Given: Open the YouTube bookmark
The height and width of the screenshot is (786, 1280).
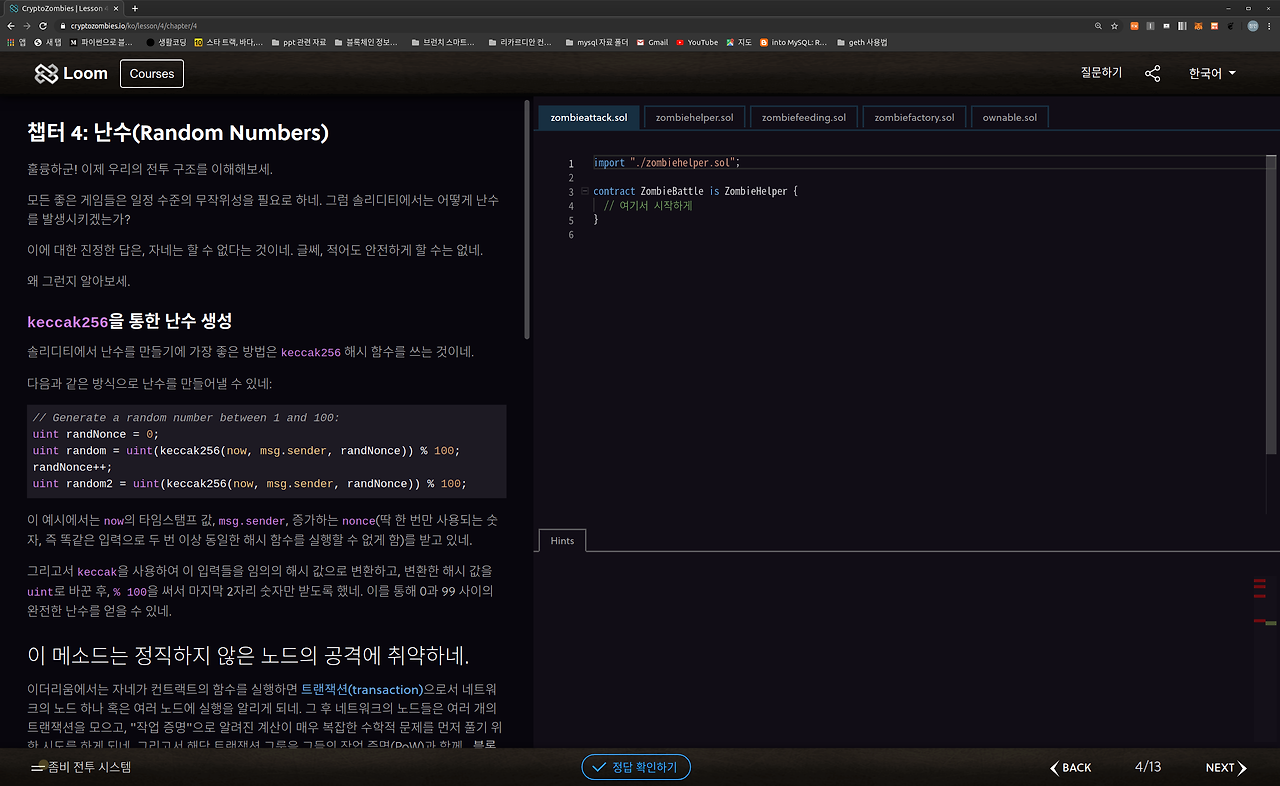Looking at the screenshot, I should [x=697, y=43].
